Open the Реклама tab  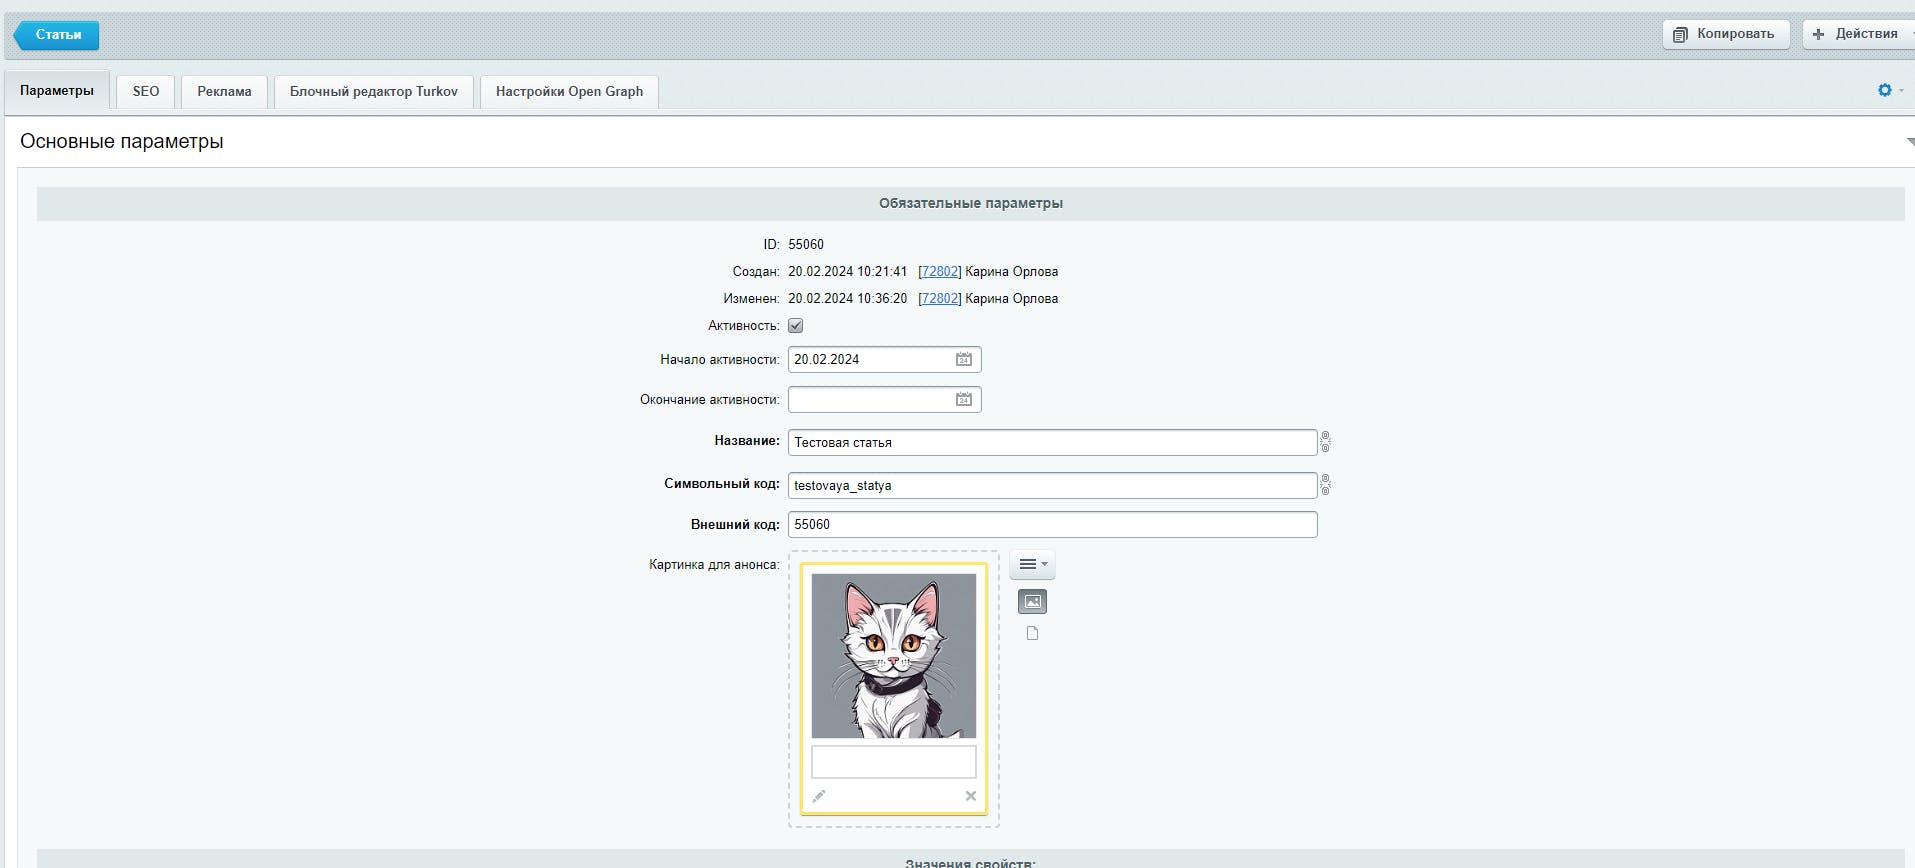pos(224,91)
